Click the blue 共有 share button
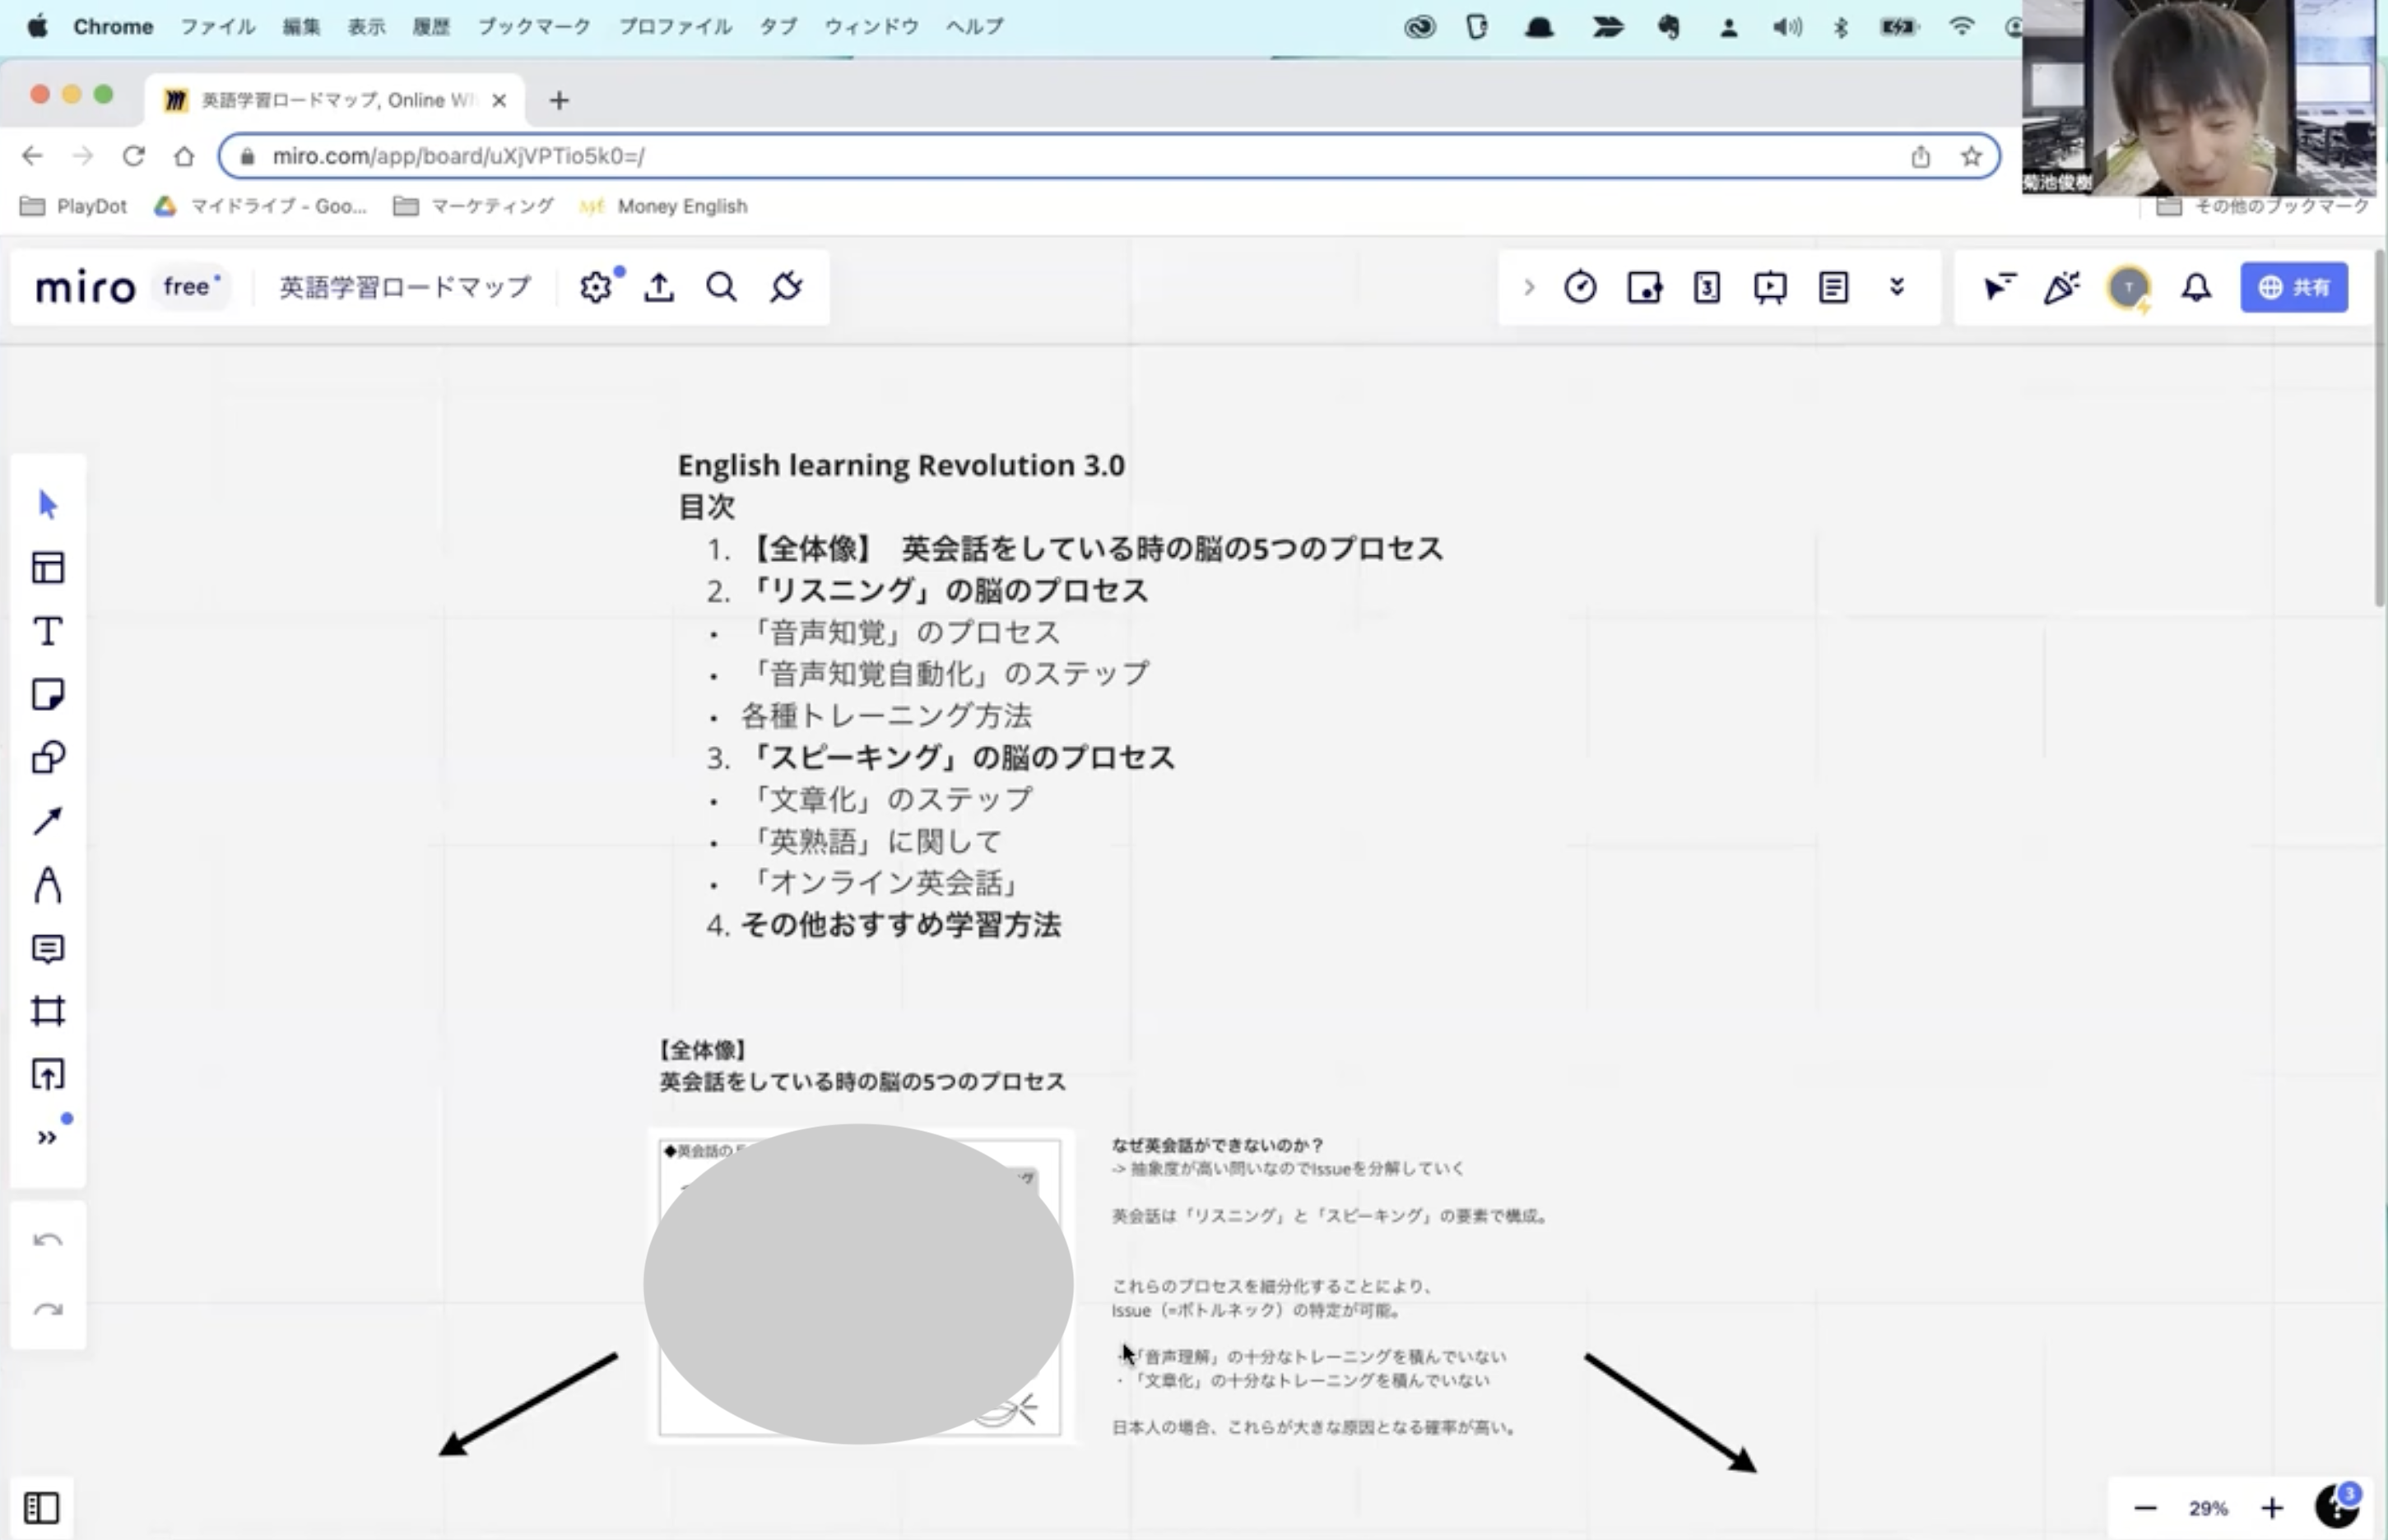 click(x=2293, y=288)
